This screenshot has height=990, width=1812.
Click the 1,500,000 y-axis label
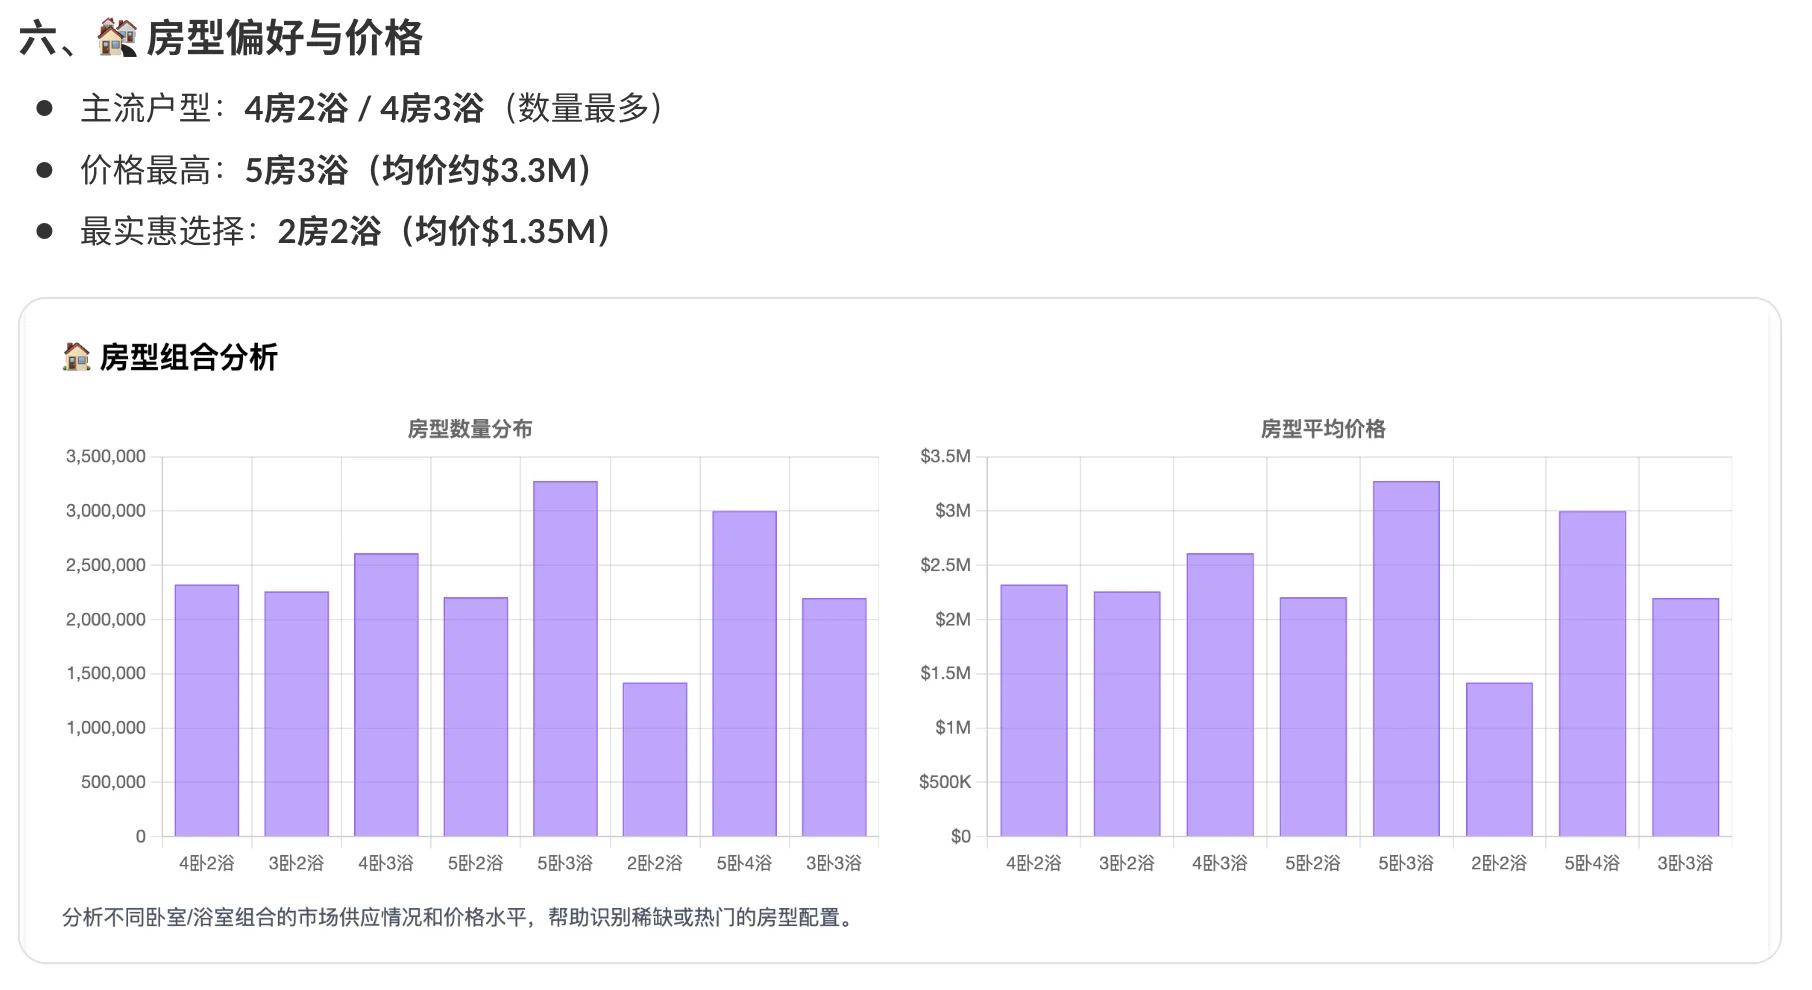[x=106, y=674]
